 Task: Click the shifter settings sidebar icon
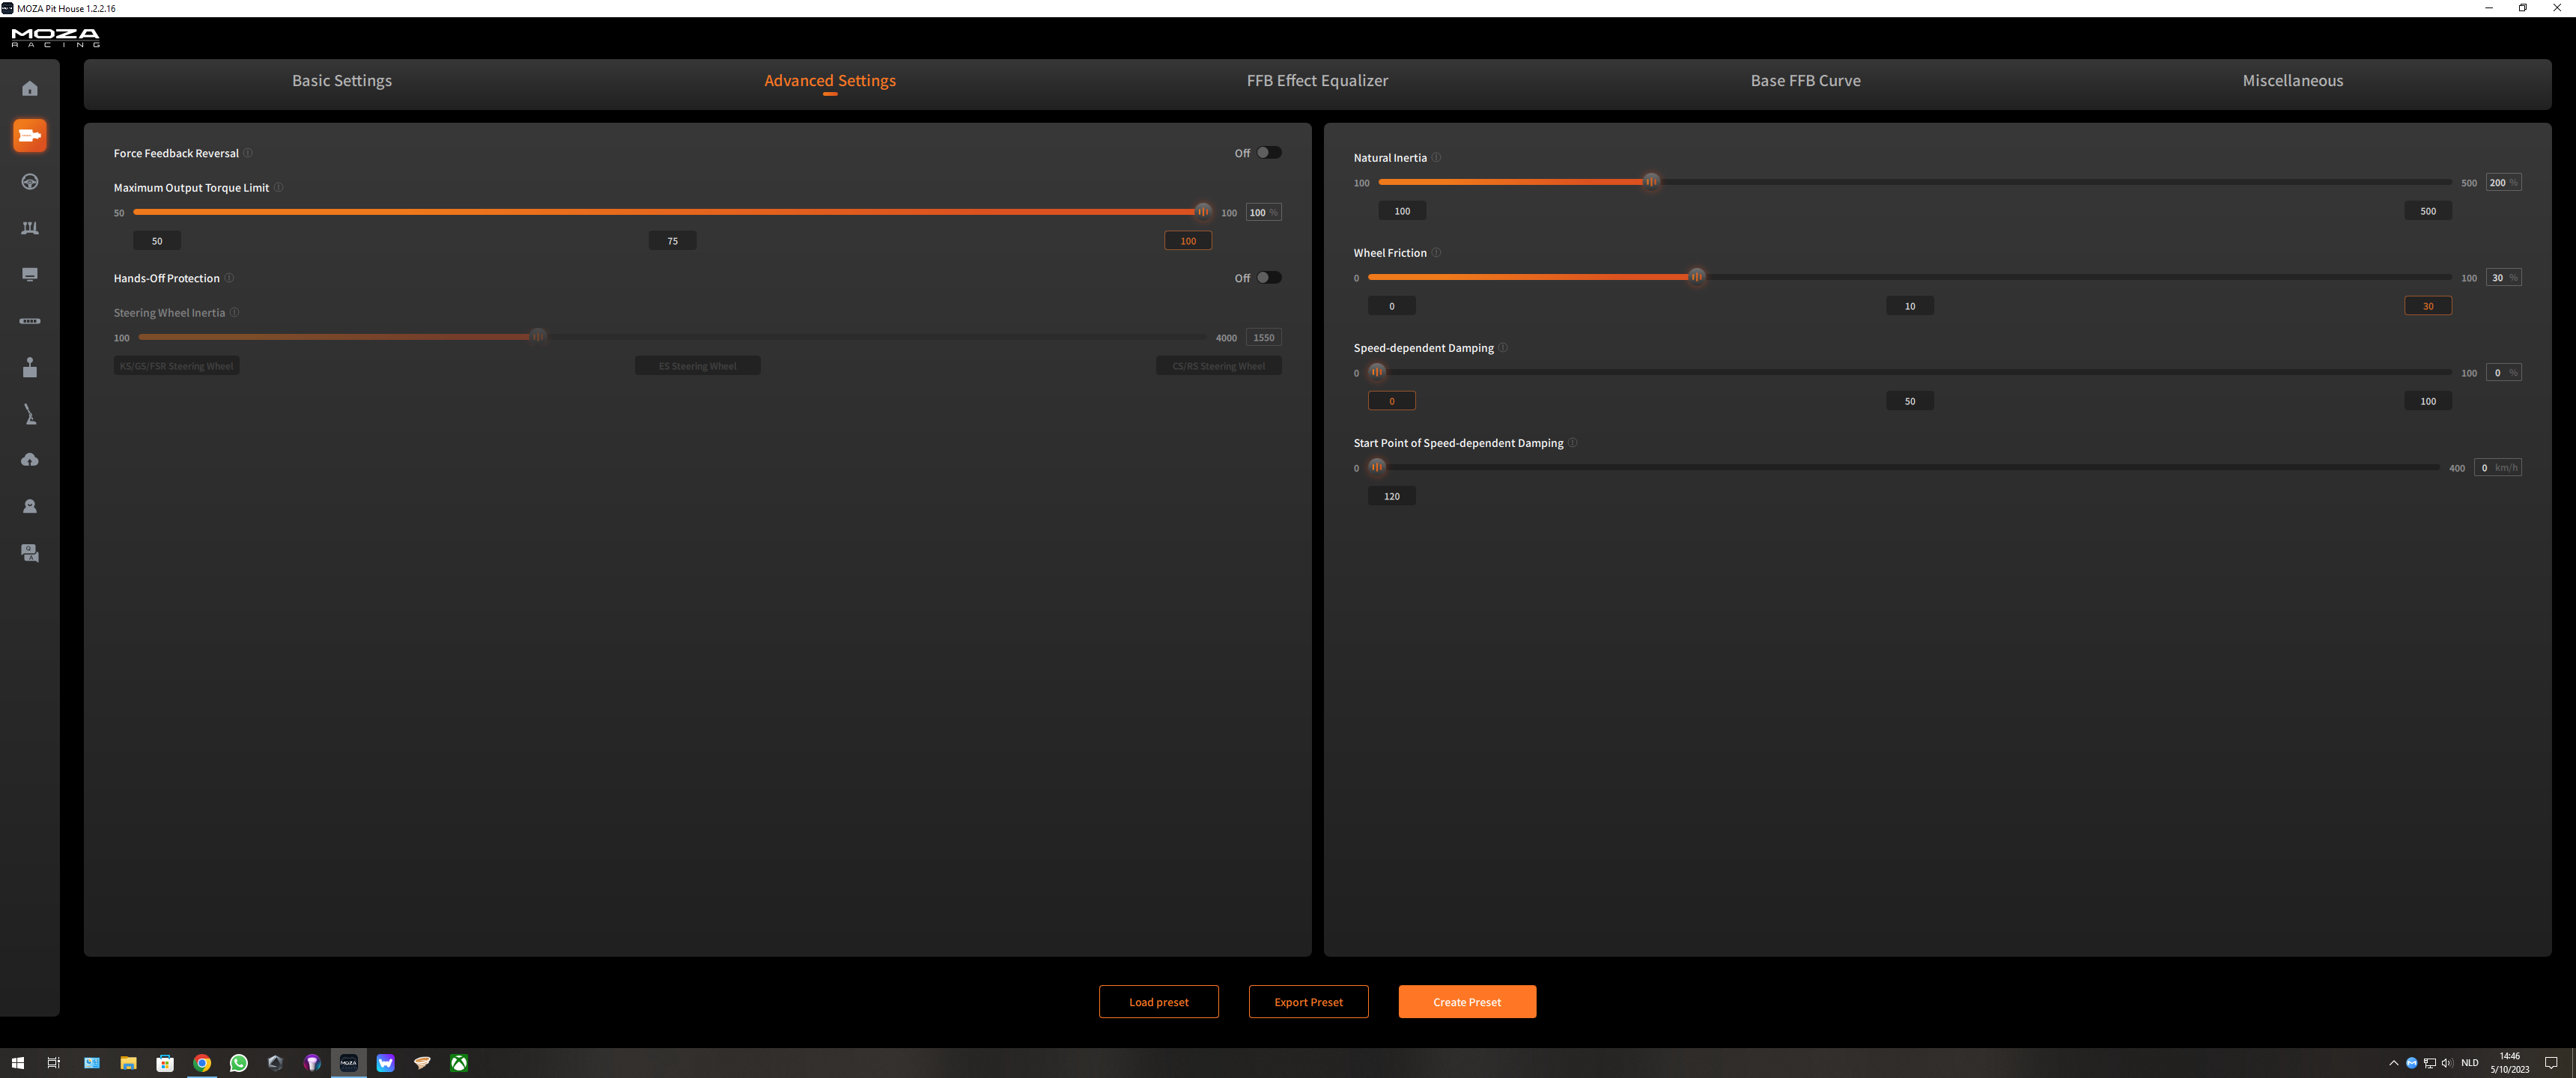pos(30,368)
